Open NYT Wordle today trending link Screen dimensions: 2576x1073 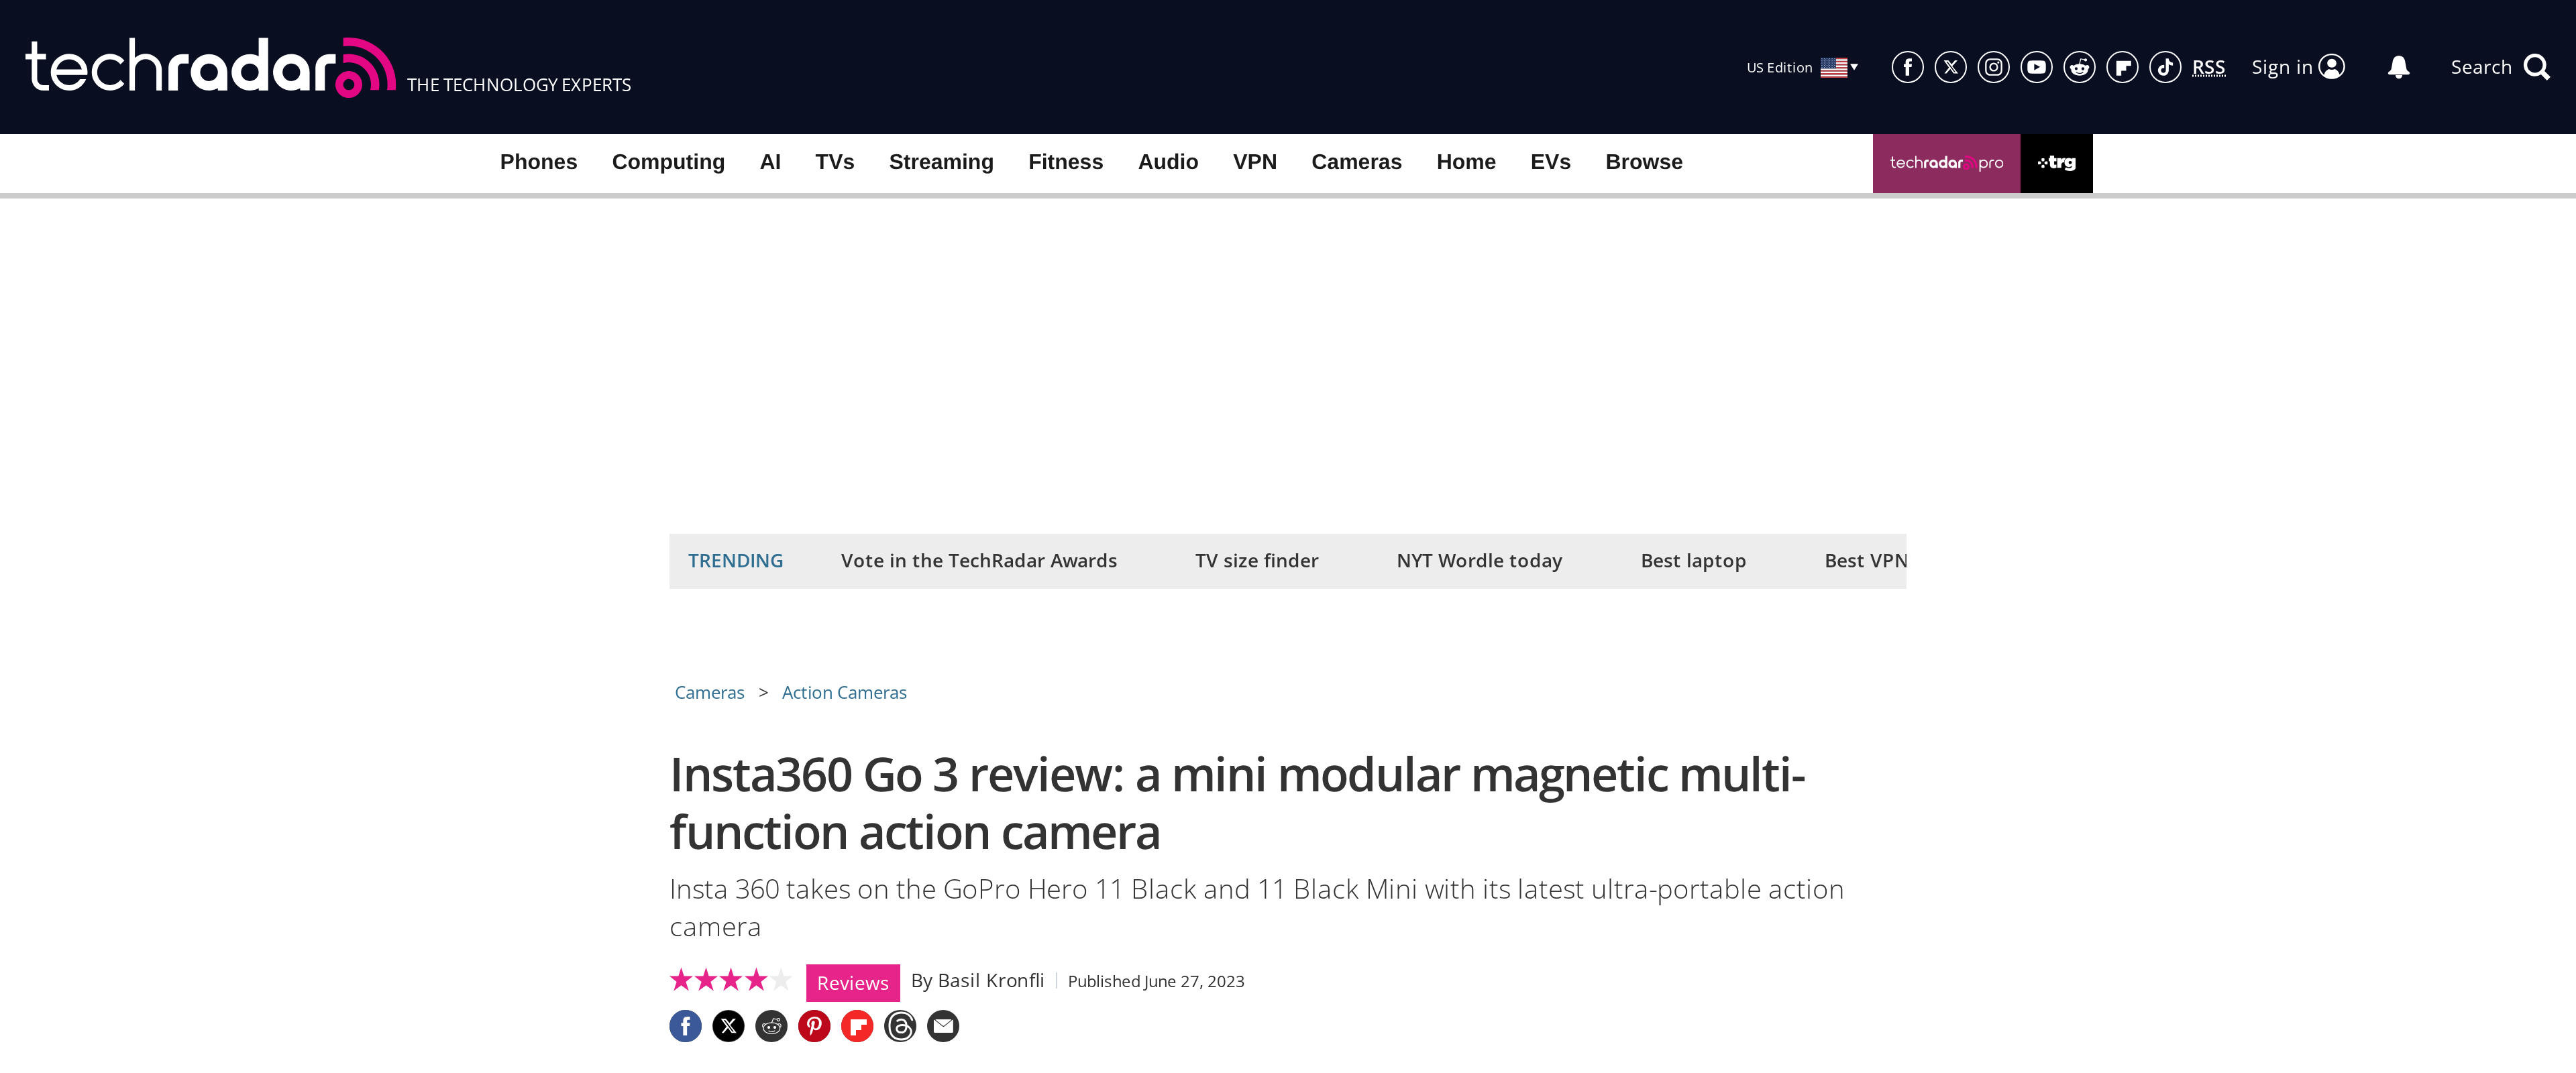tap(1479, 561)
